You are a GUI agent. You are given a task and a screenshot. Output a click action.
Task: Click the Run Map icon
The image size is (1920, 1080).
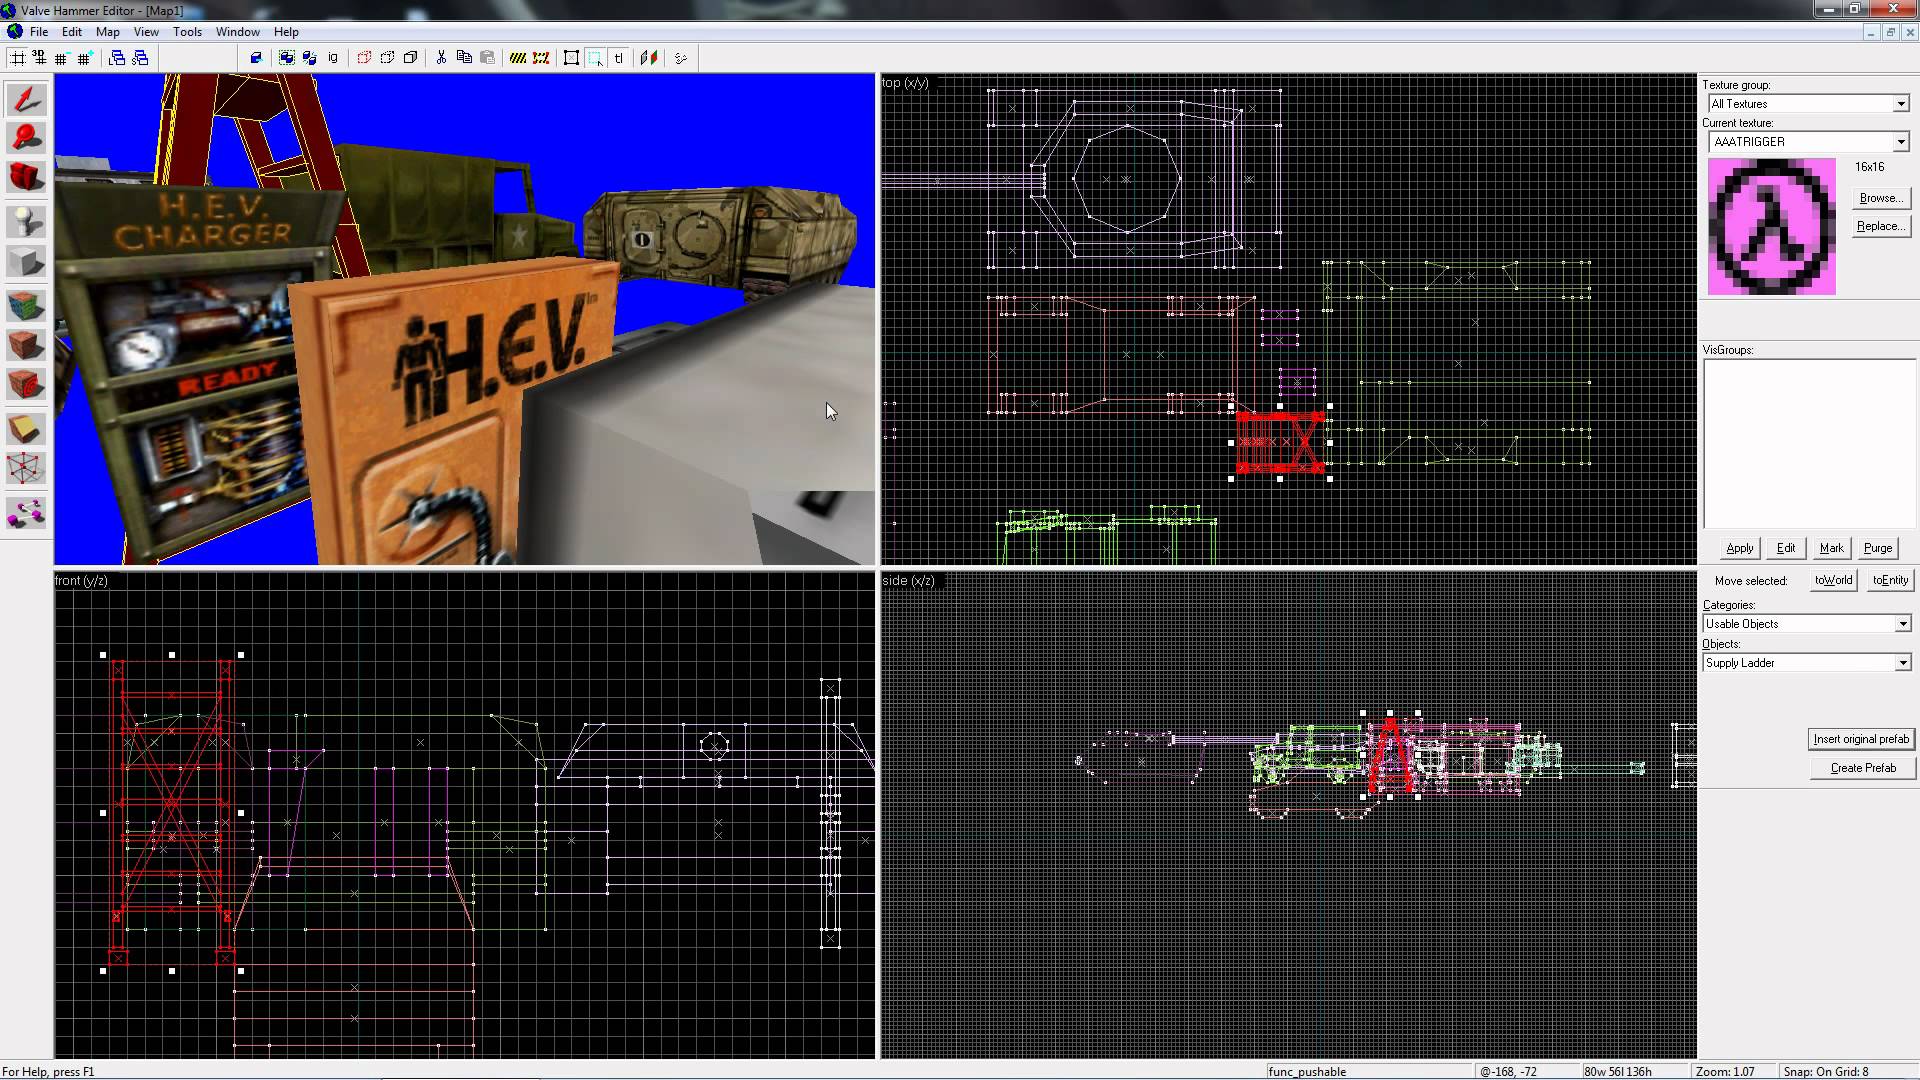tap(681, 58)
